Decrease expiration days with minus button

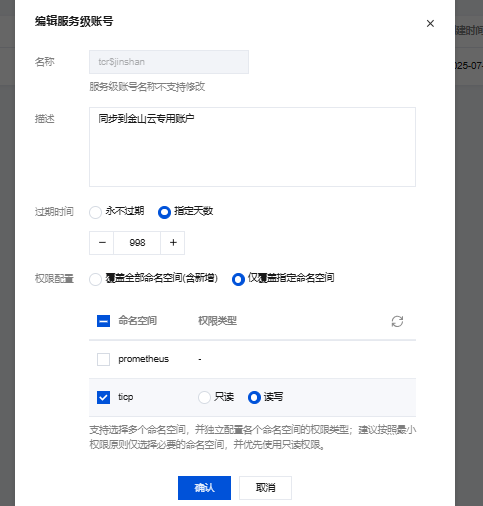(x=102, y=243)
